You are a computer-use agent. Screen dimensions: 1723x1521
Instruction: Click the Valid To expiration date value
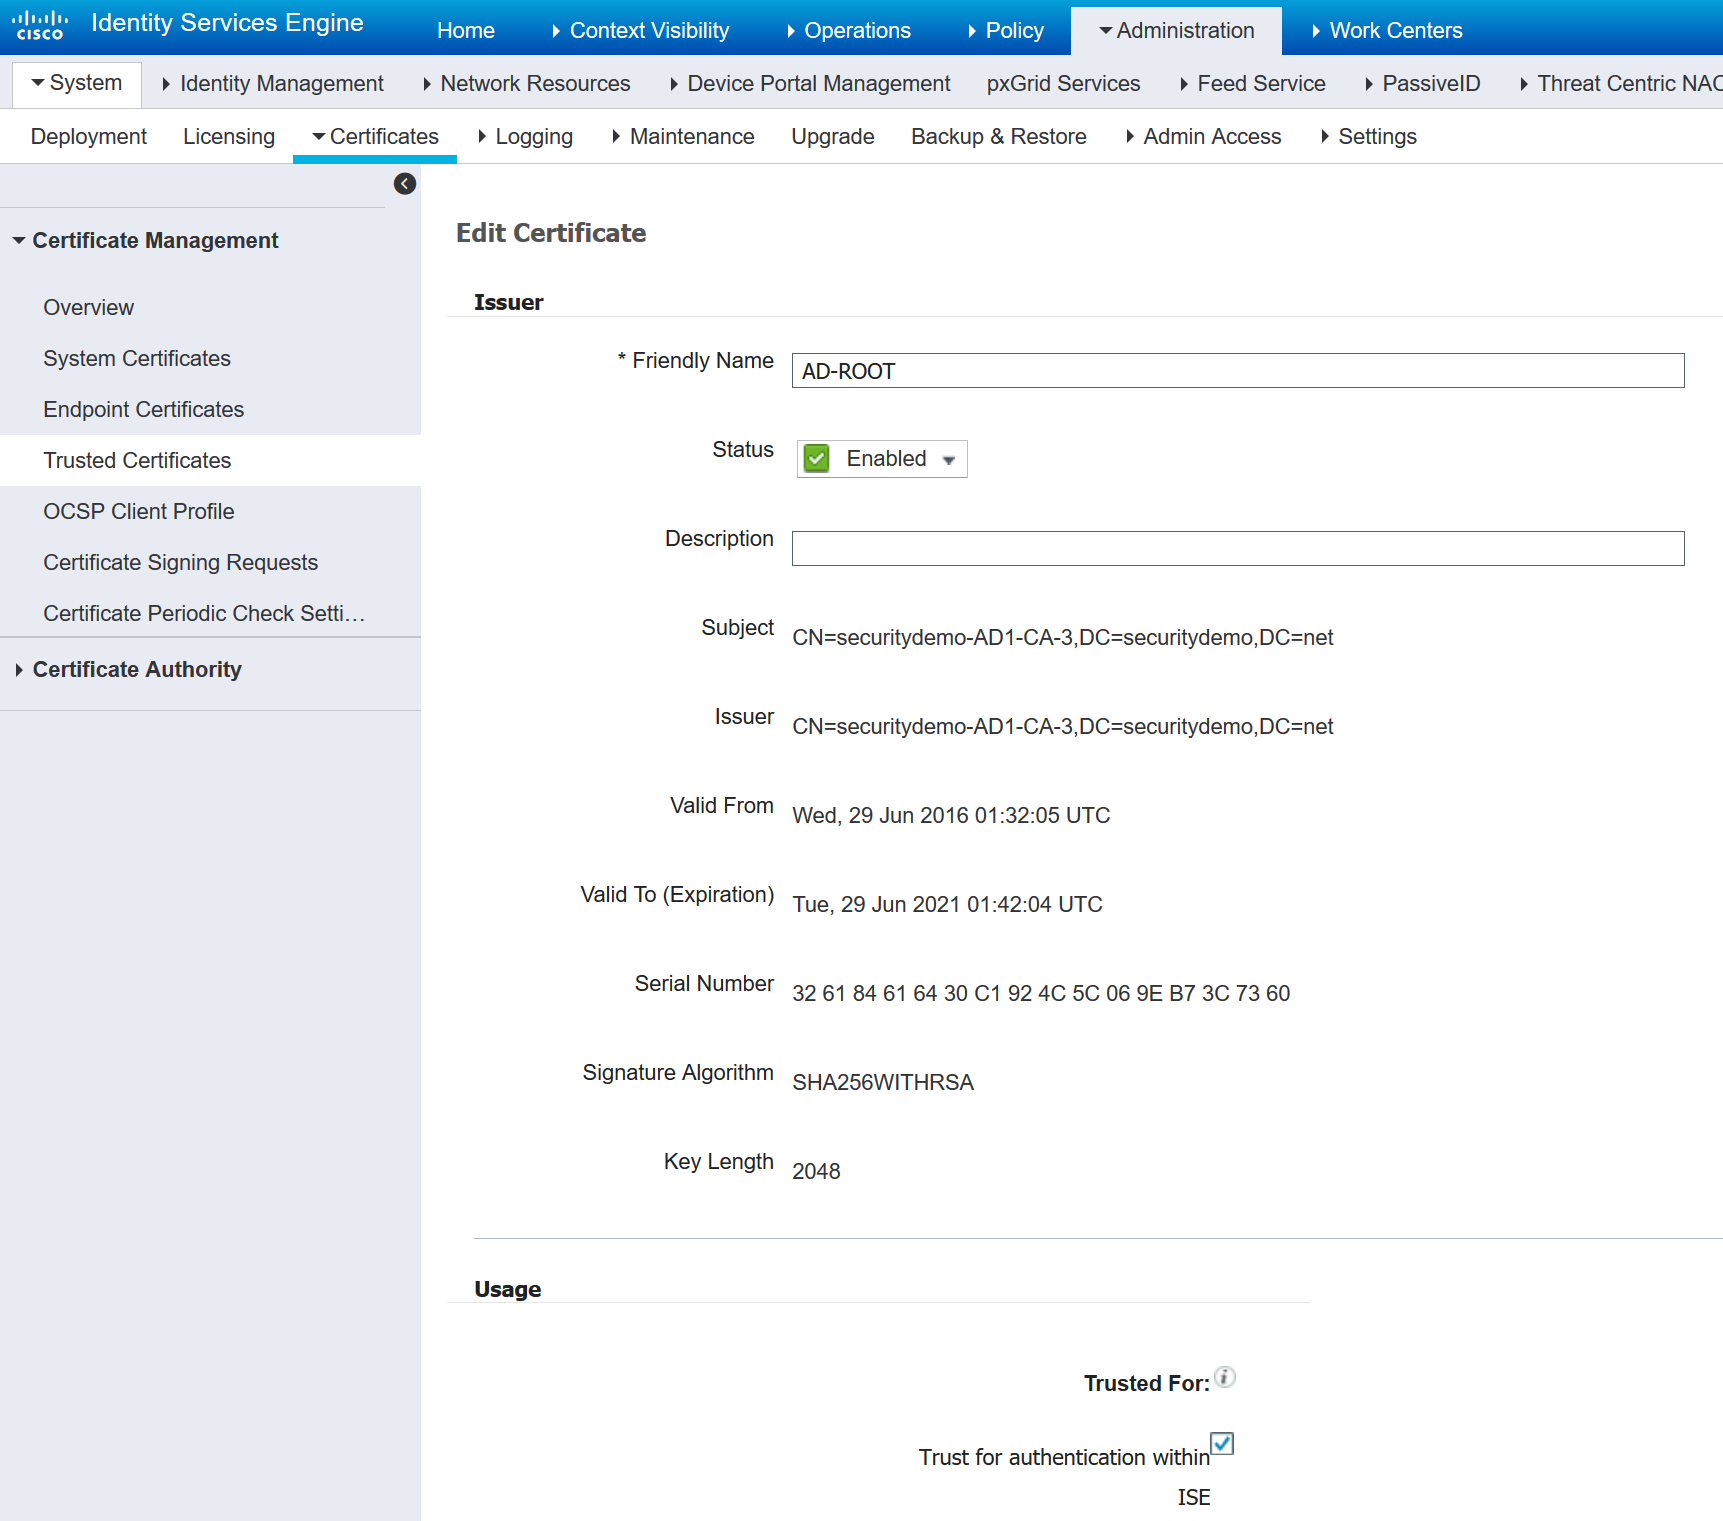pyautogui.click(x=947, y=905)
